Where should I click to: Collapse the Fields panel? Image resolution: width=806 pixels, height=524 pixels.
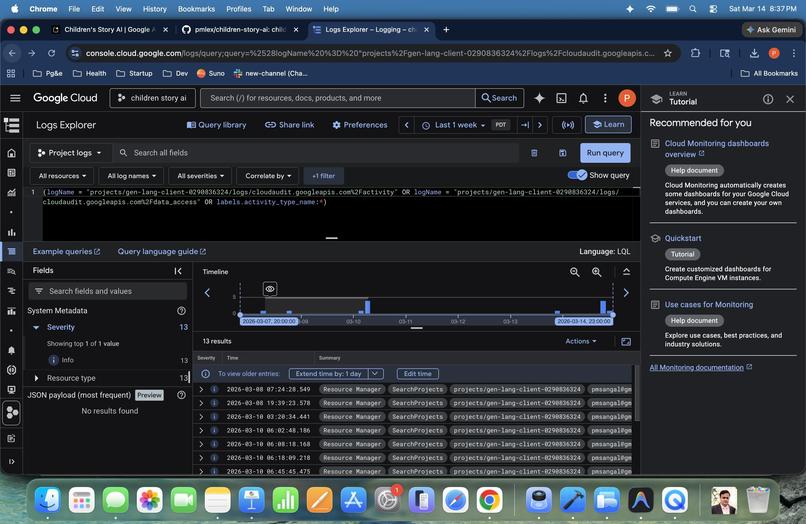178,270
